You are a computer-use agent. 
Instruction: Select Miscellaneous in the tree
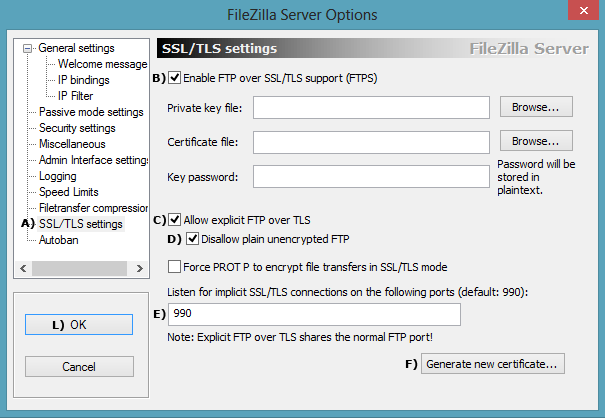pyautogui.click(x=72, y=144)
